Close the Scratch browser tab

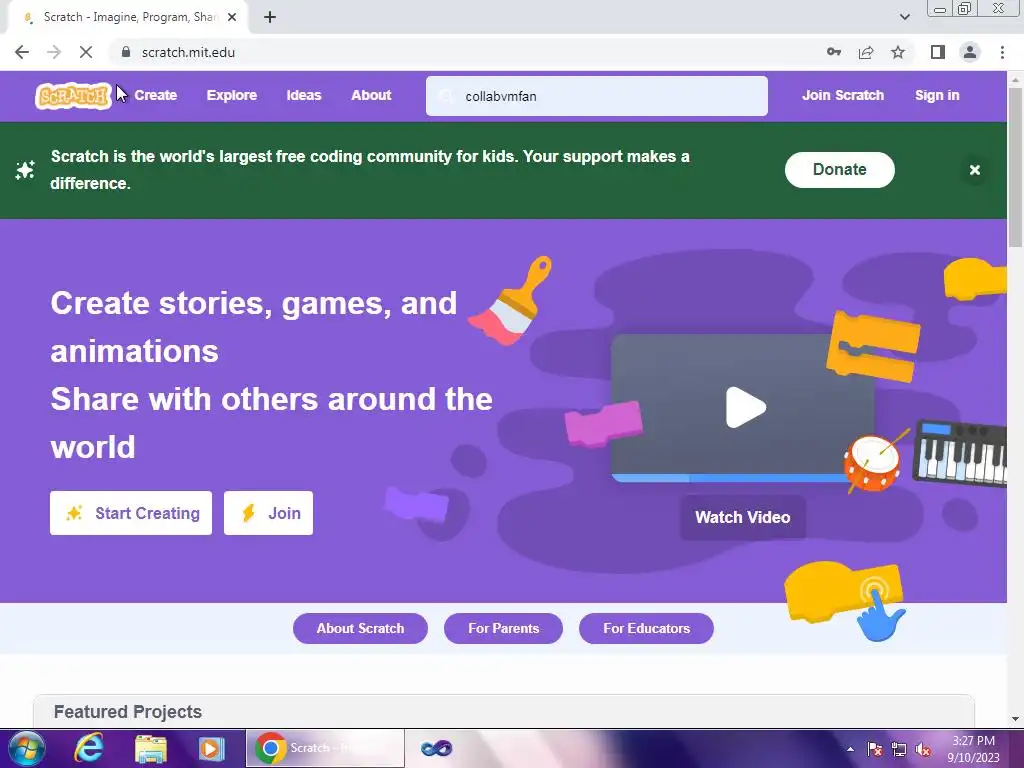point(232,17)
